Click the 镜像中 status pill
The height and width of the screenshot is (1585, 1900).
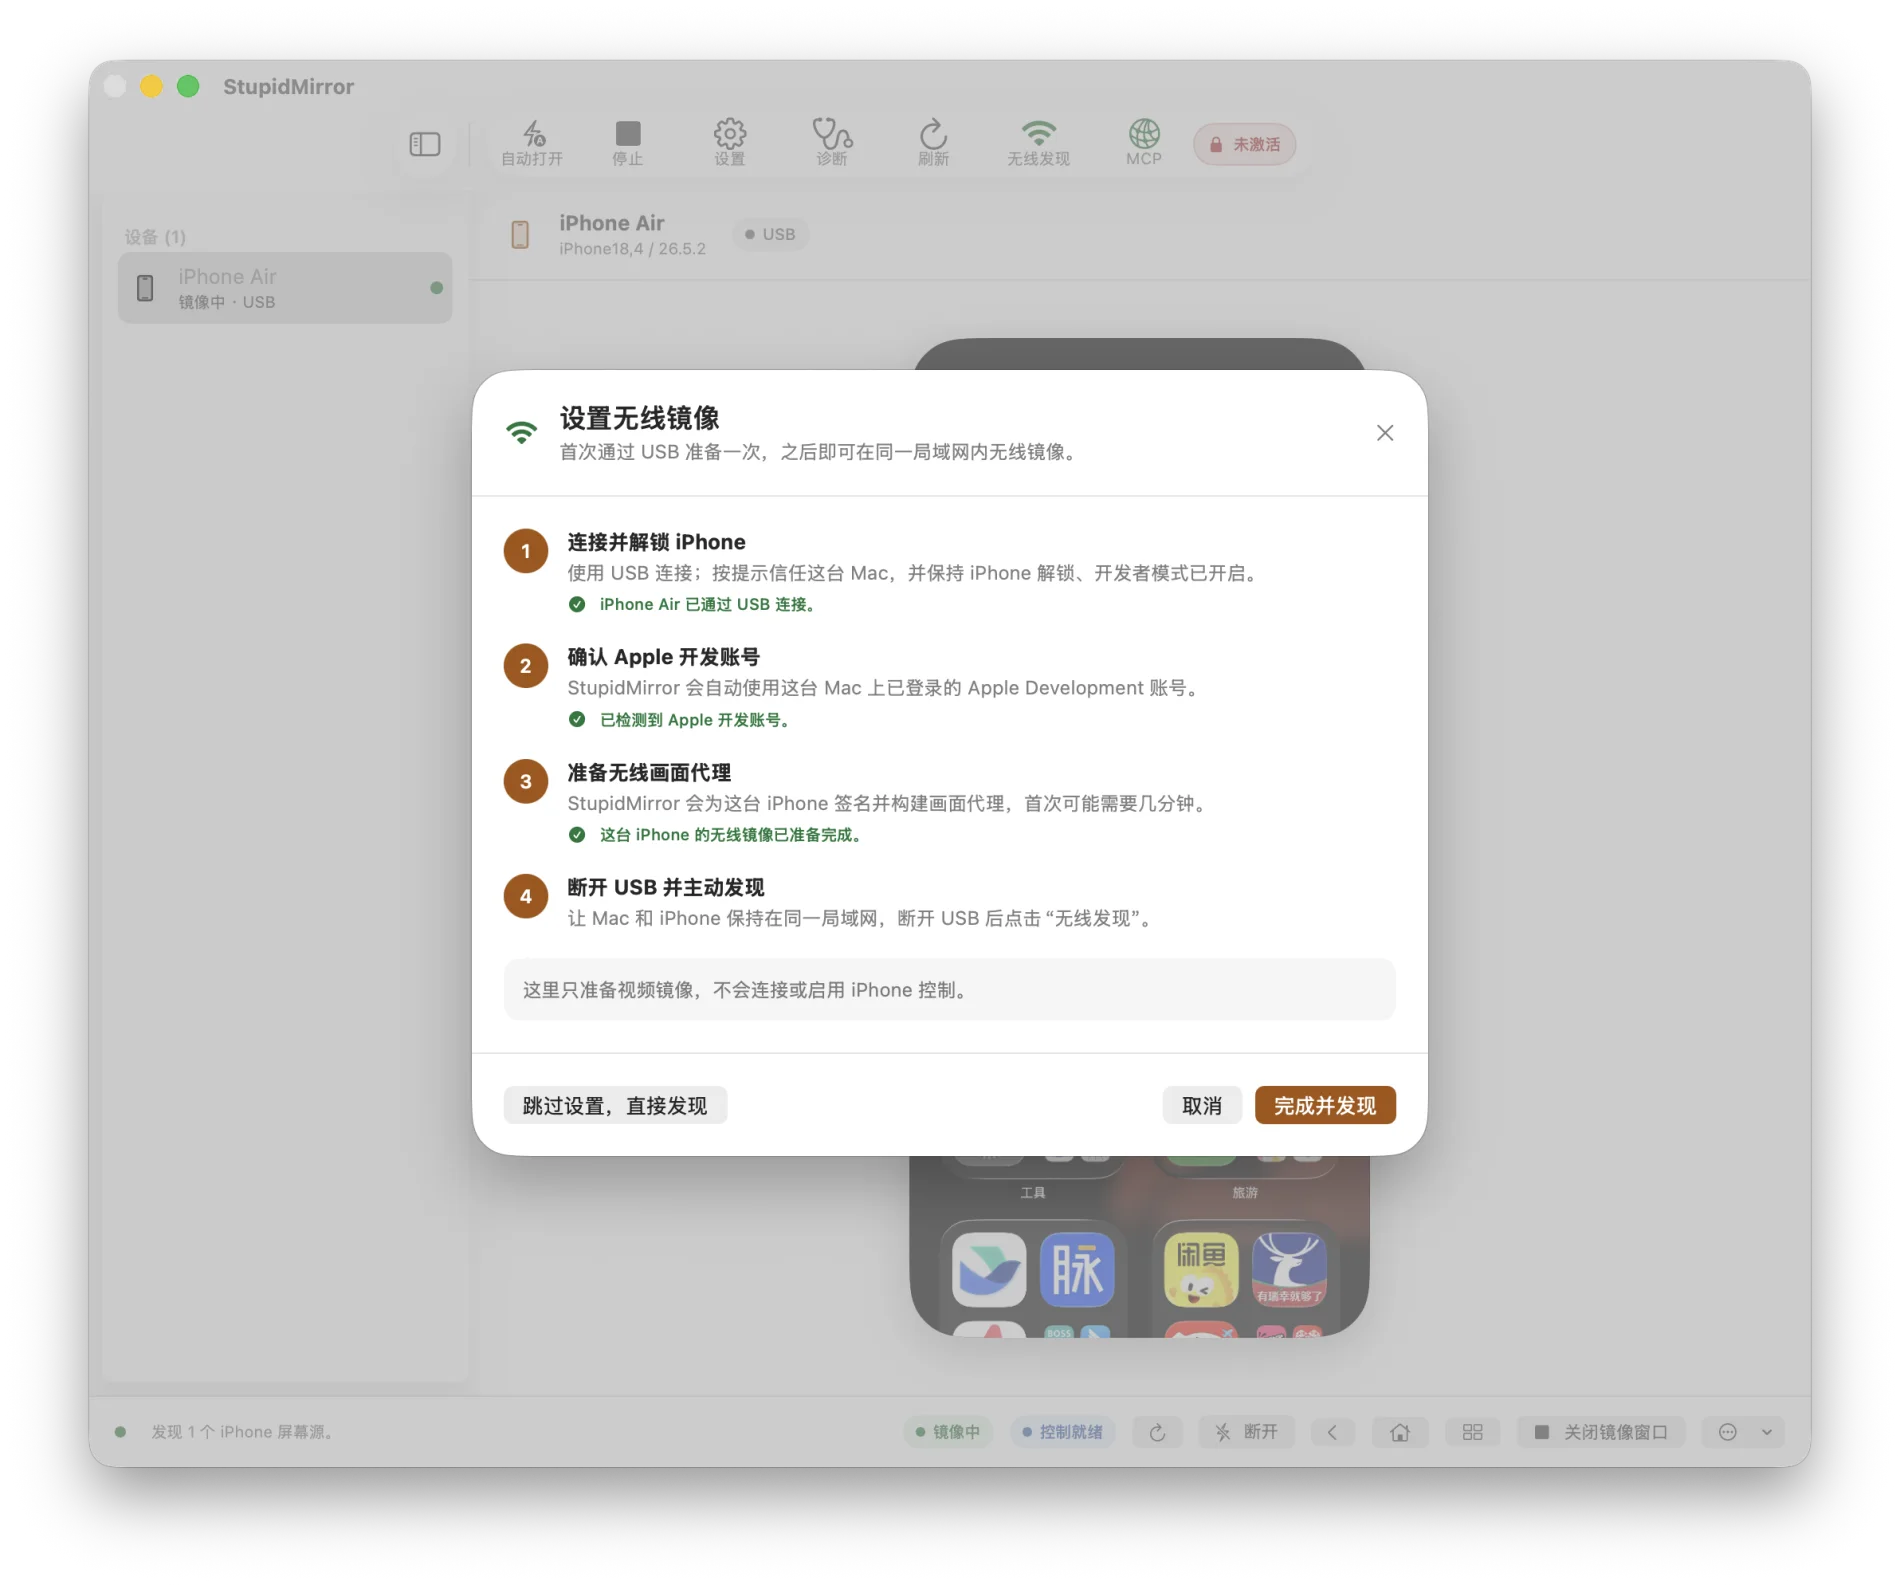pos(947,1432)
